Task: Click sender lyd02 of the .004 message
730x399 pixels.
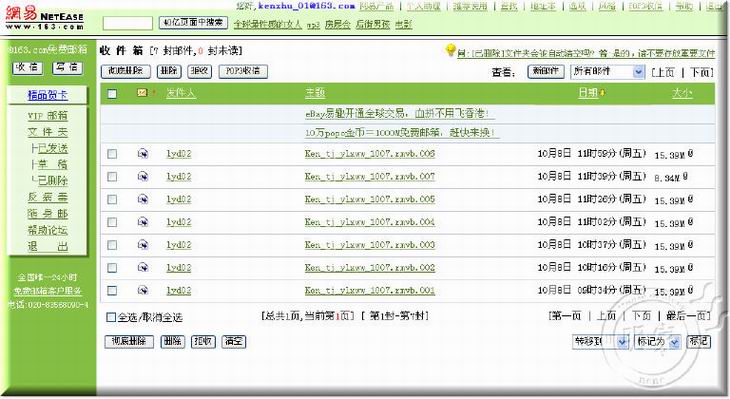Action: (179, 222)
